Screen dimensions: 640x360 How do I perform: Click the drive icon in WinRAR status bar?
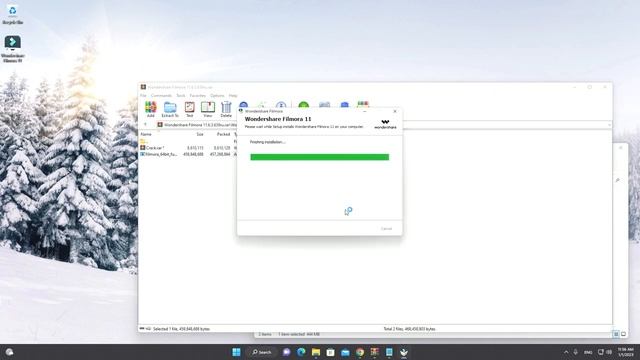142,329
